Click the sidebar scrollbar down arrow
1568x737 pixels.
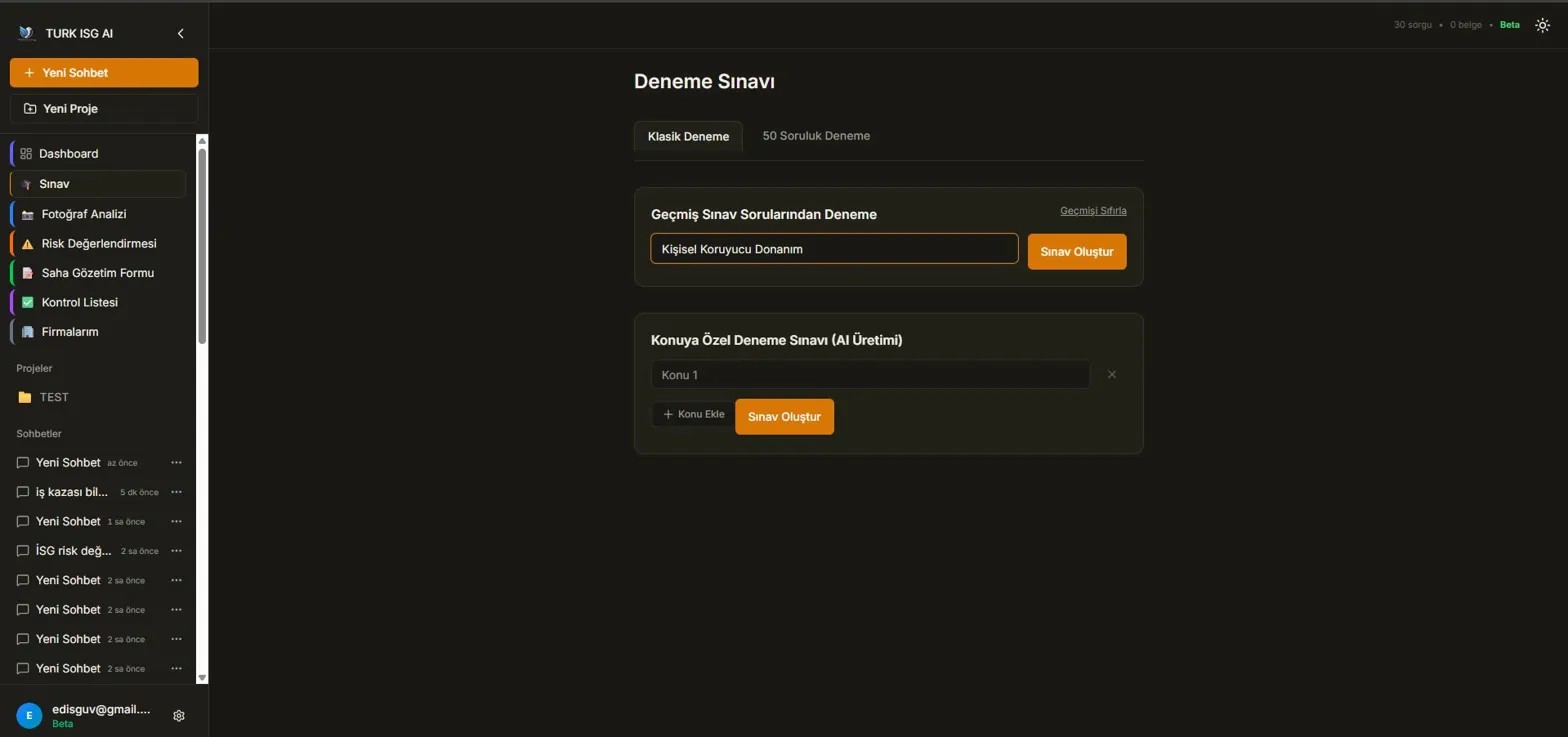[x=202, y=677]
